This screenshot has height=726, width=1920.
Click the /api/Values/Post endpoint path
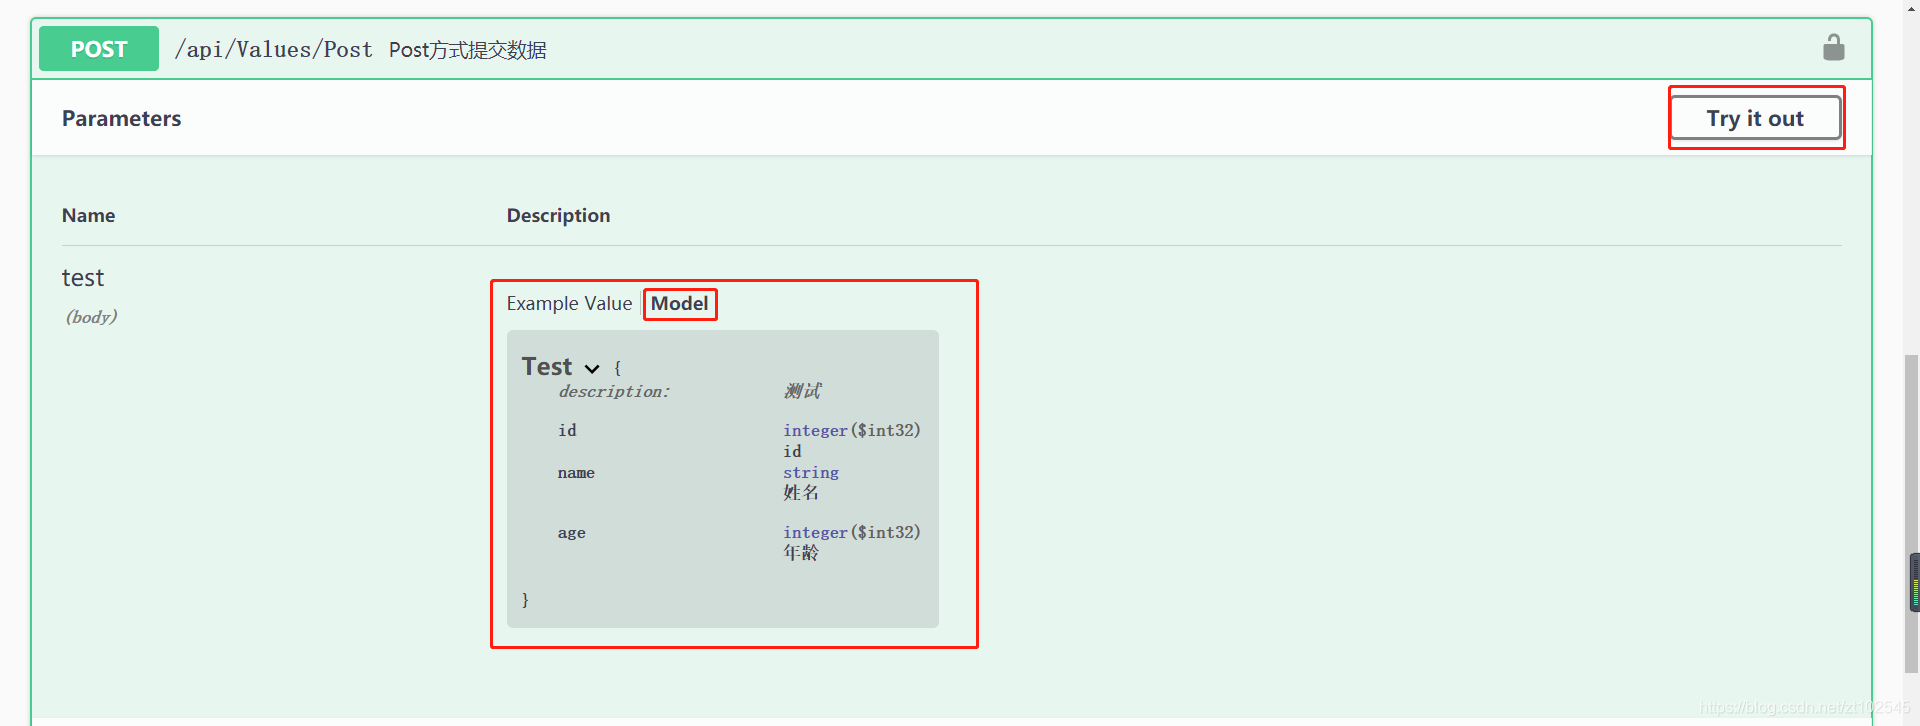[274, 50]
